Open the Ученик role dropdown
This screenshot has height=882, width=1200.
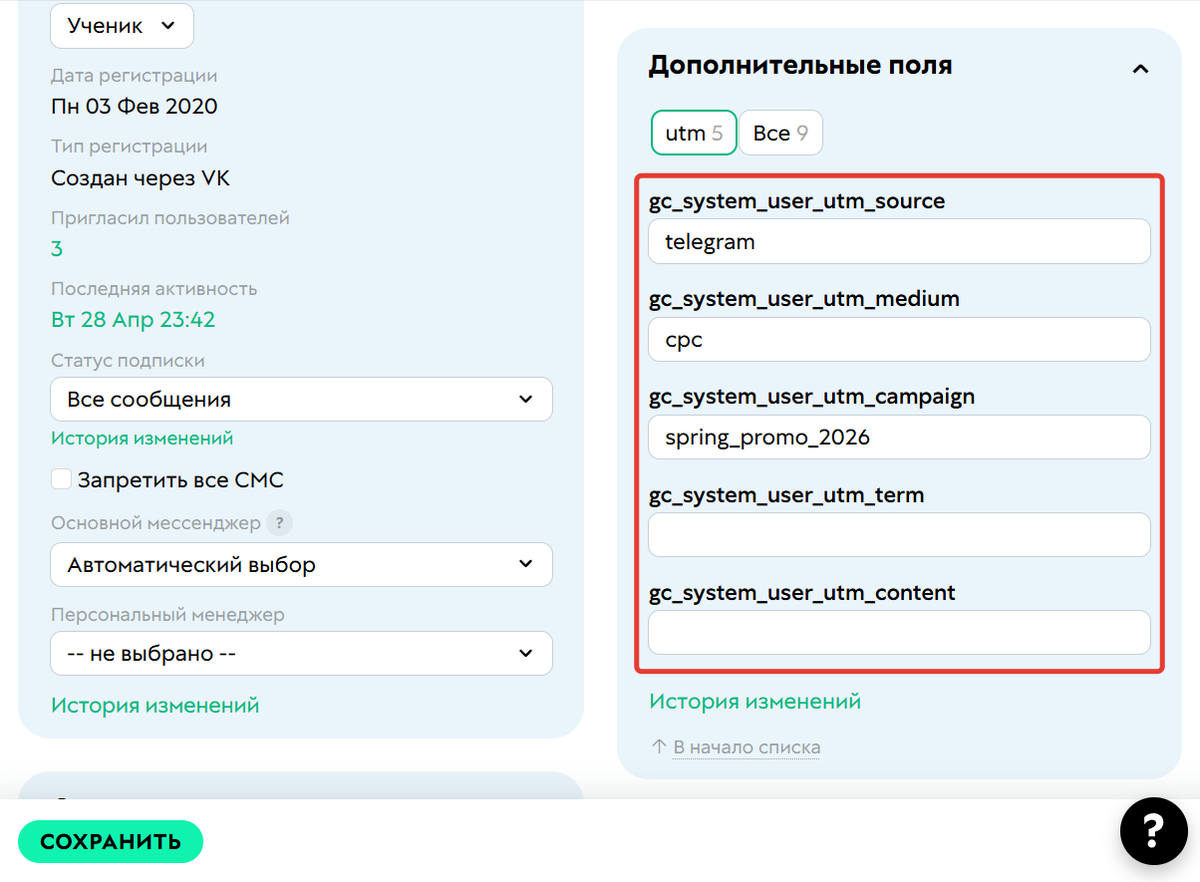(x=122, y=26)
